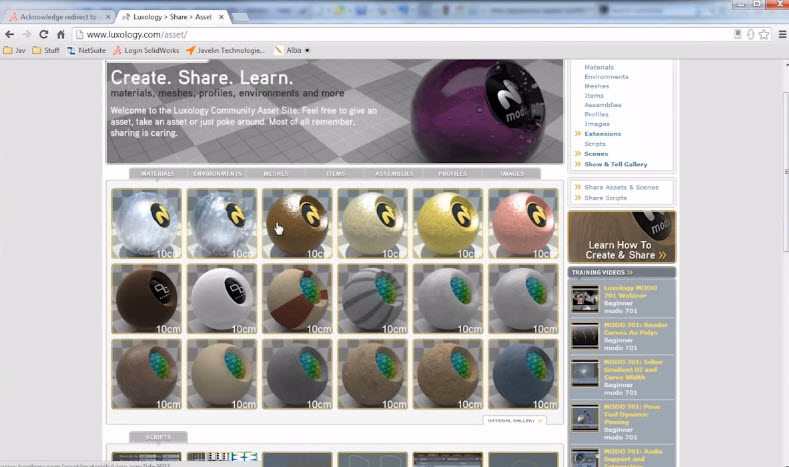Open the Login SolidWorks bookmark
789x467 pixels.
pyautogui.click(x=146, y=50)
